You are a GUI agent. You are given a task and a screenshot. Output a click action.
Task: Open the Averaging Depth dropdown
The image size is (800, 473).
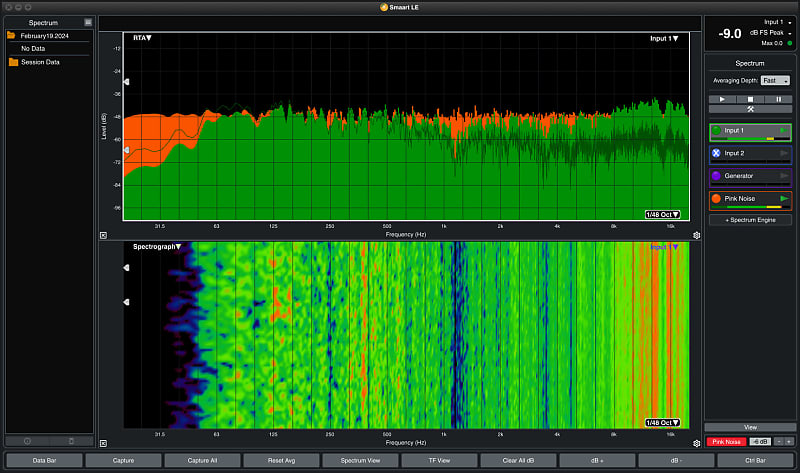pyautogui.click(x=775, y=80)
